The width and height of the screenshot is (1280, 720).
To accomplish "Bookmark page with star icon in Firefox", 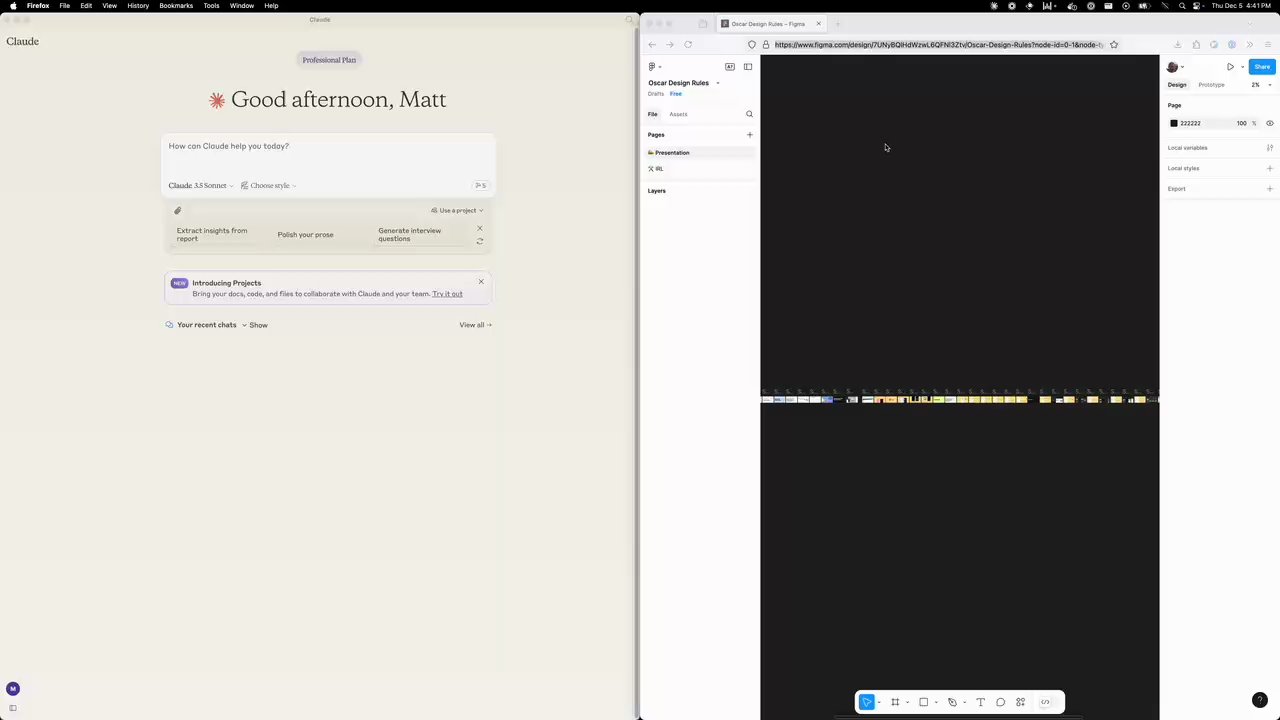I will [x=1114, y=44].
